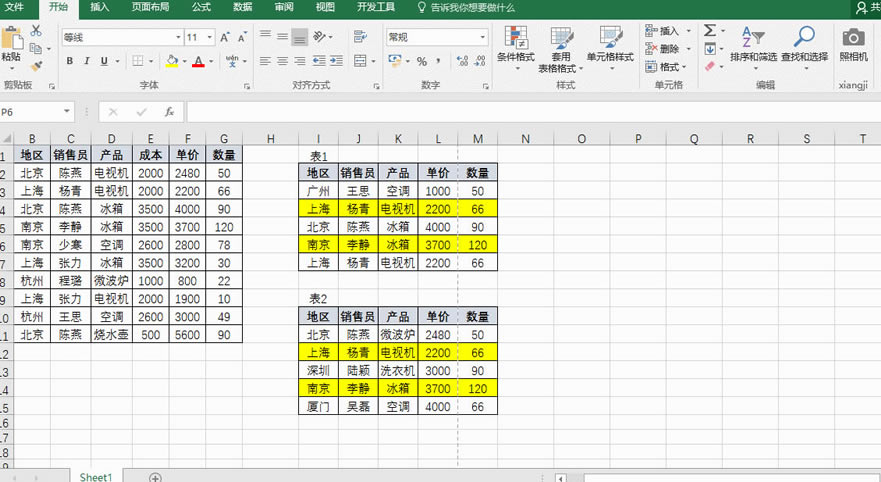
Task: Click the Clear eraser icon
Action: point(710,66)
